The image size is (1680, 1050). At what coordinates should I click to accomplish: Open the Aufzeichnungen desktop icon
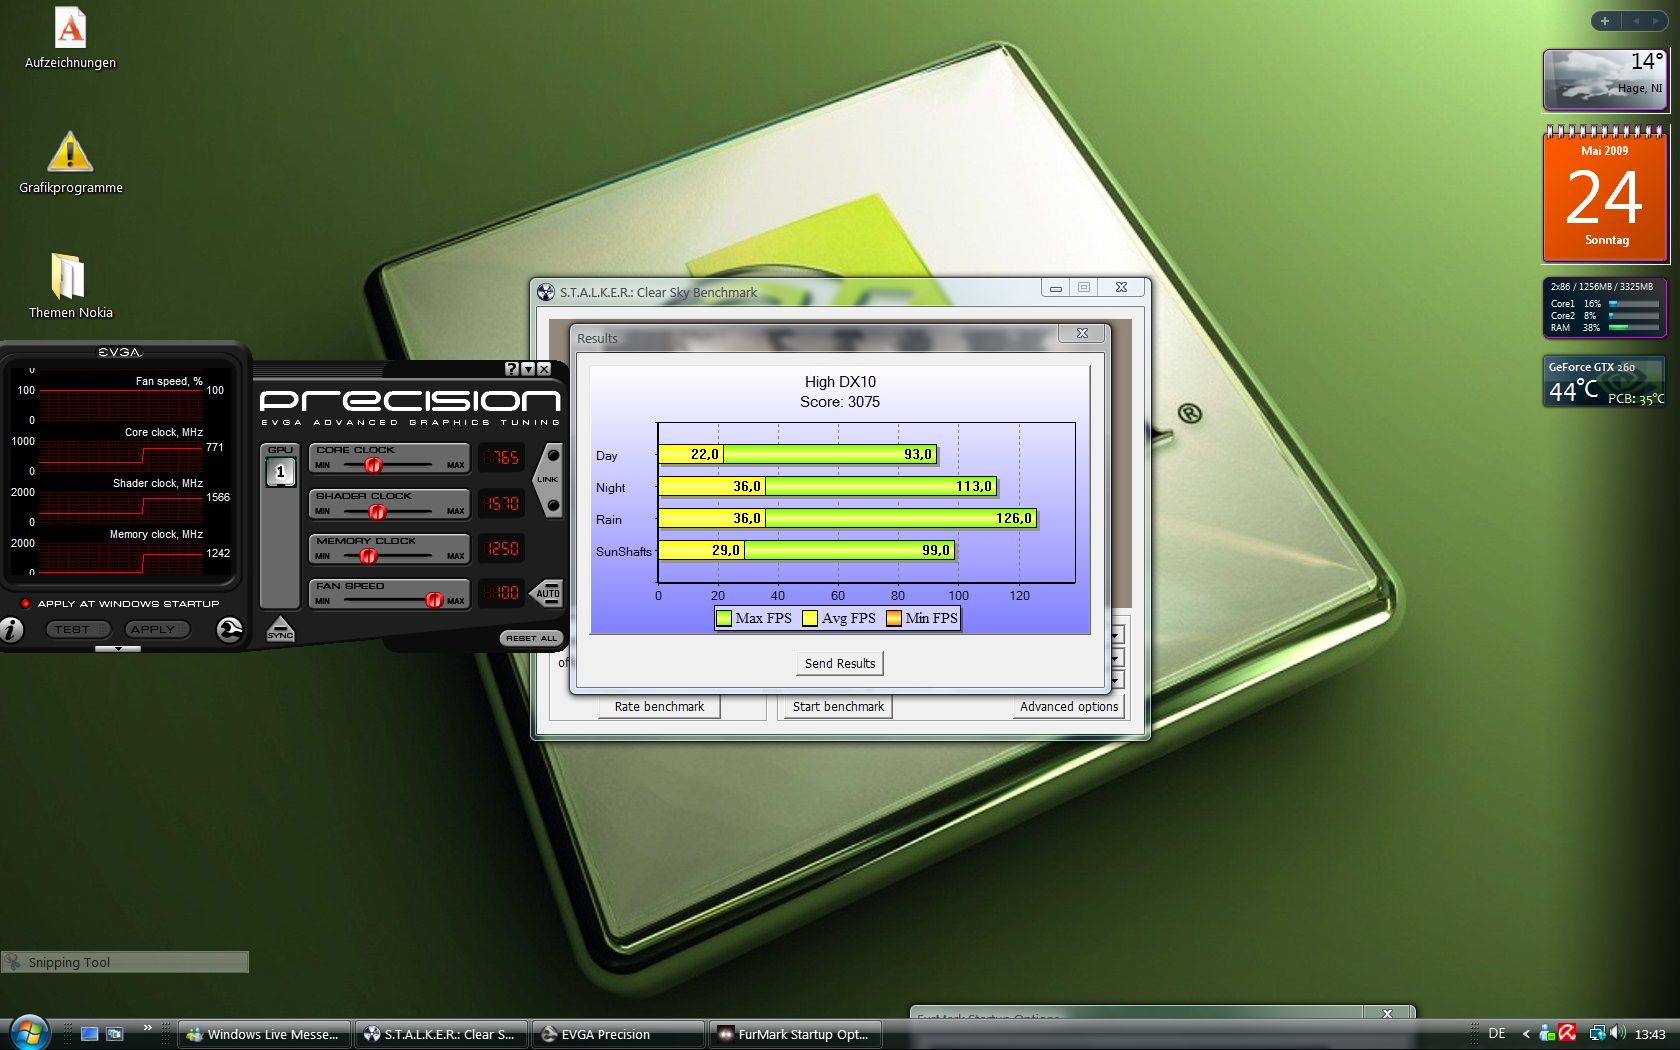(70, 38)
